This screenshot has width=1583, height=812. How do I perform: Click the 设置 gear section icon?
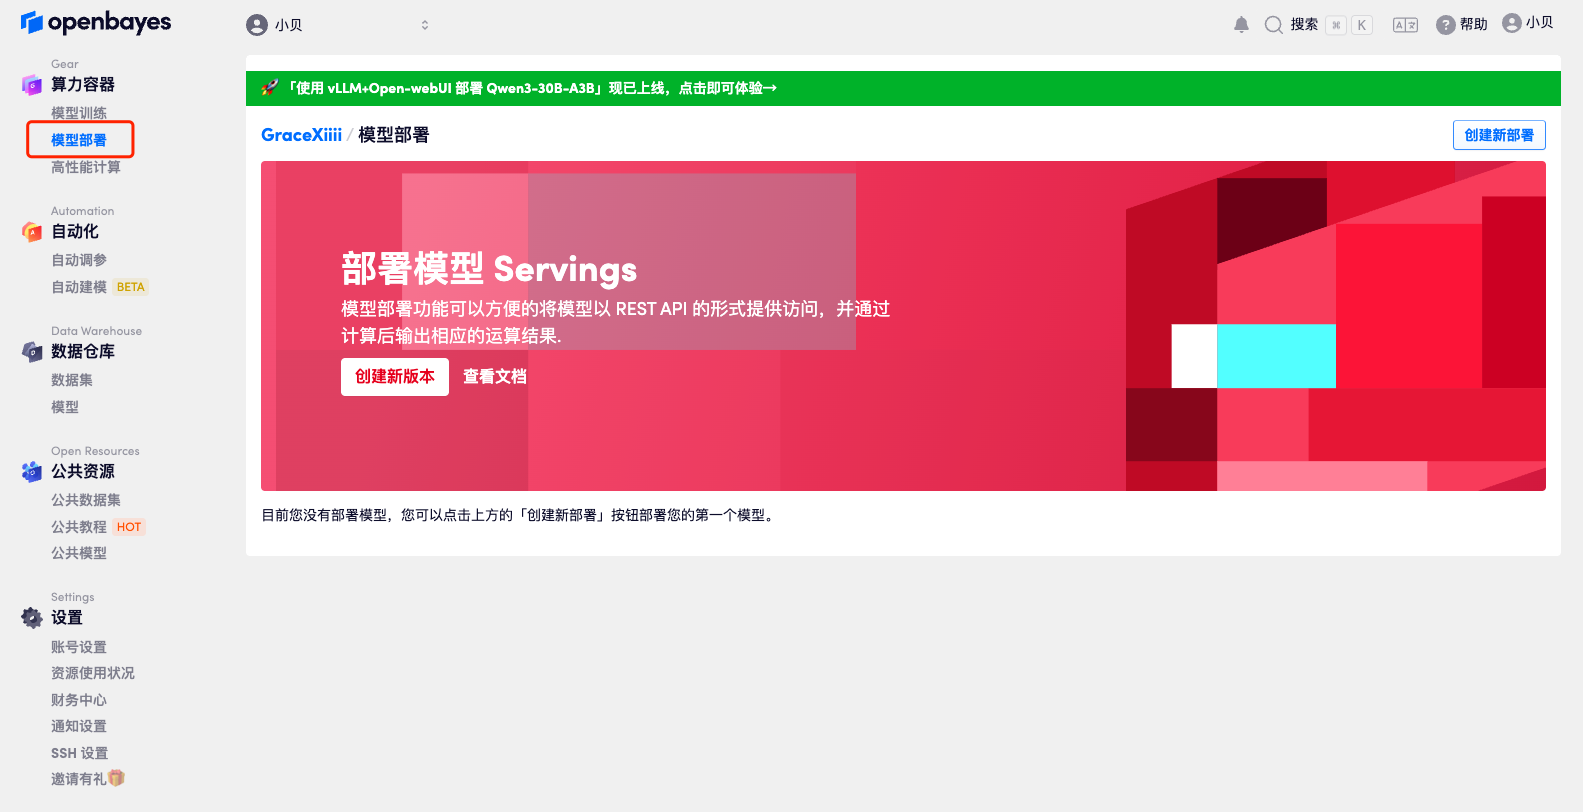[32, 618]
